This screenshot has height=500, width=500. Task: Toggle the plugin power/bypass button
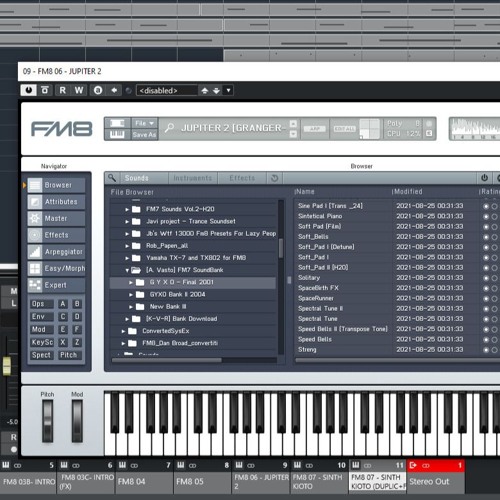pos(28,90)
